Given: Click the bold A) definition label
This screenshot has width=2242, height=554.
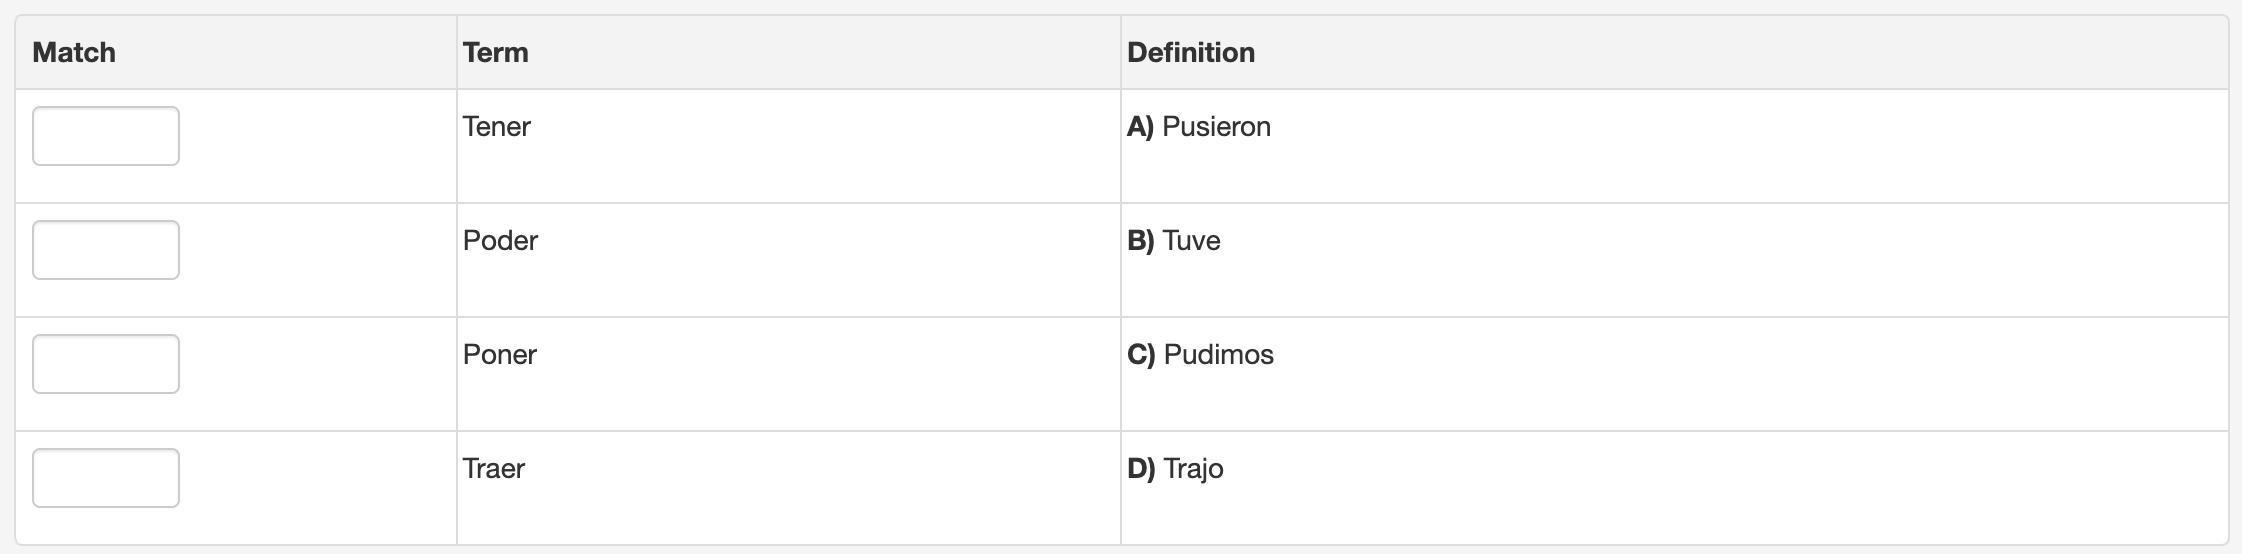Looking at the screenshot, I should (x=1140, y=127).
